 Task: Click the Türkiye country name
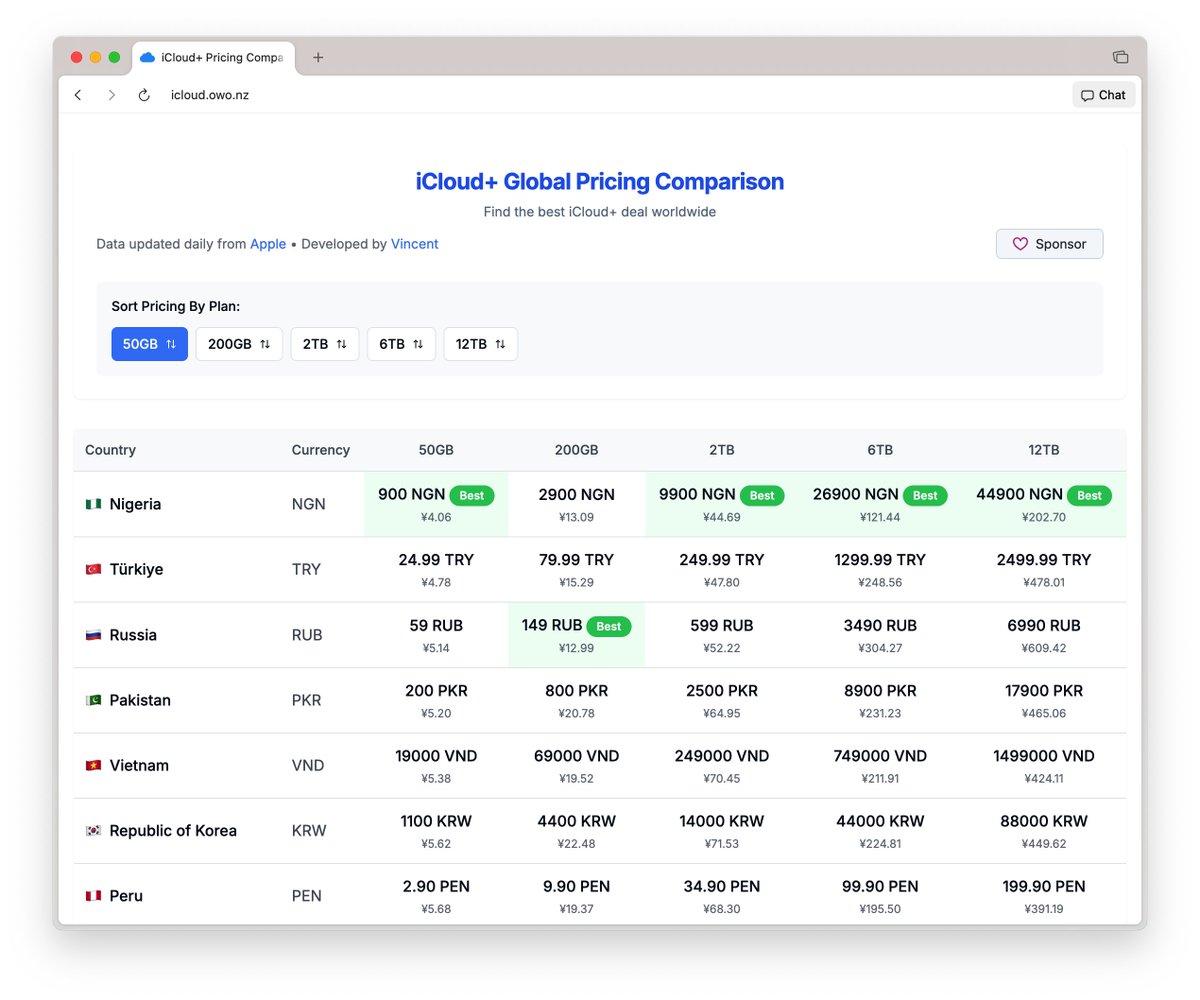[136, 569]
